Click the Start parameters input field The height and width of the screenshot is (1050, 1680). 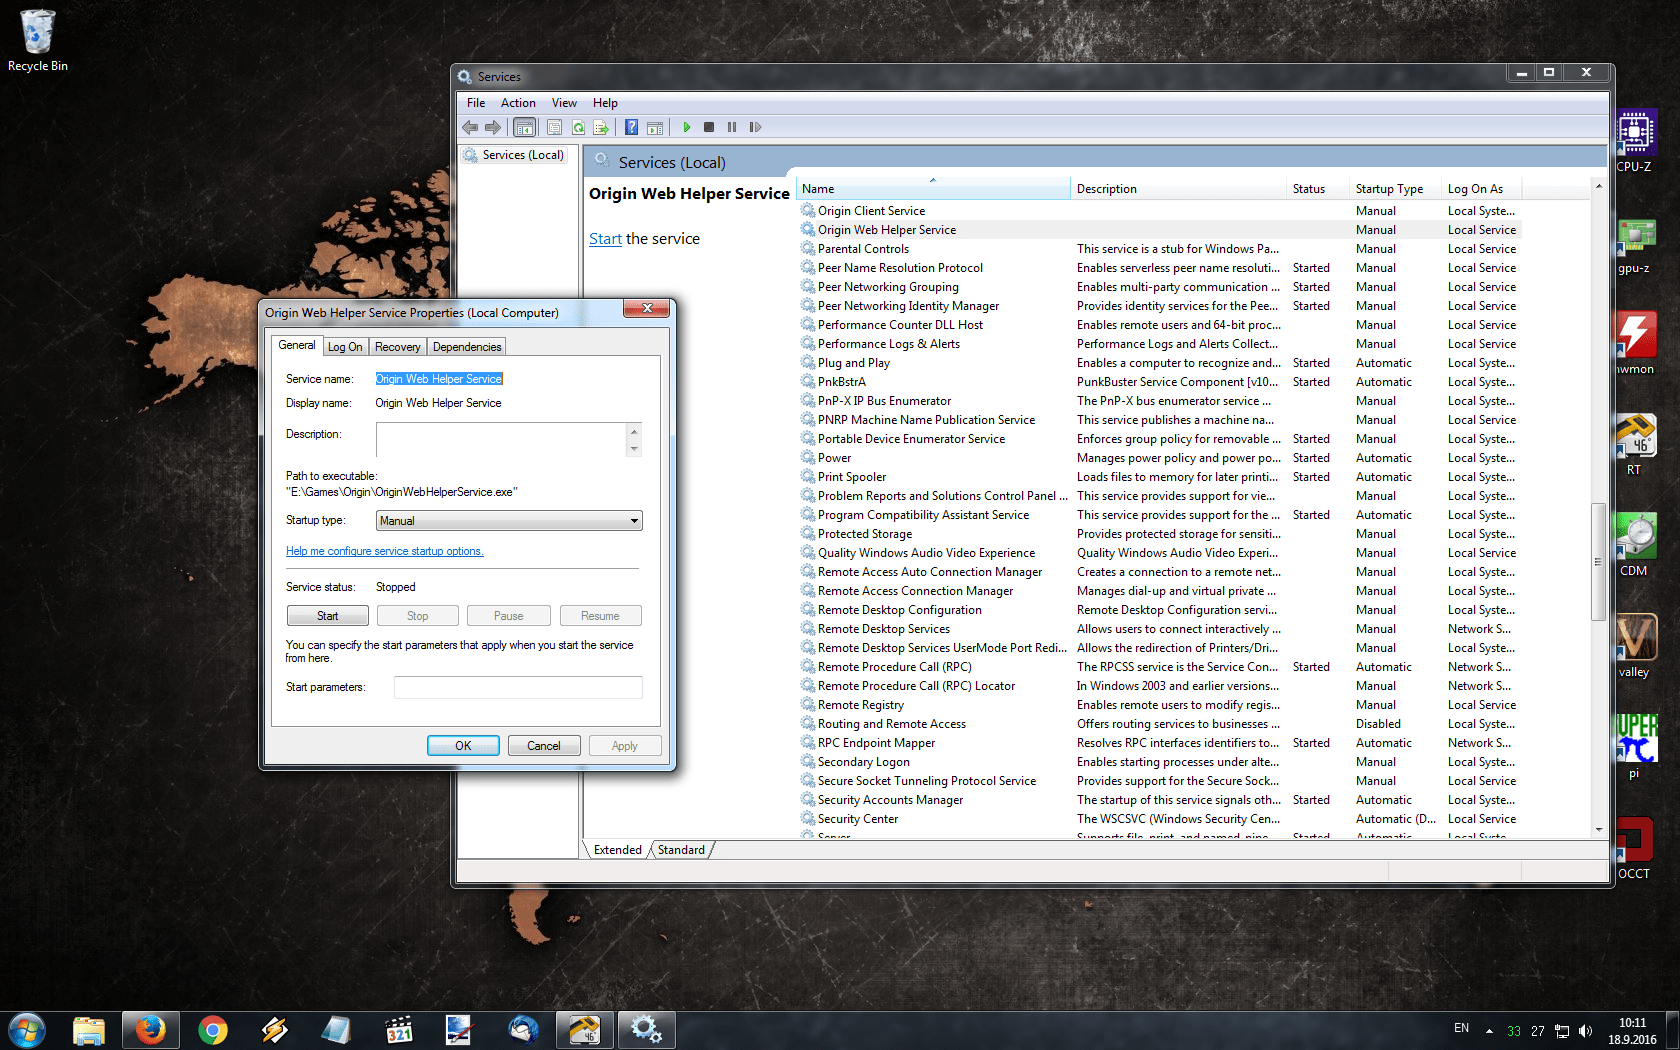518,687
